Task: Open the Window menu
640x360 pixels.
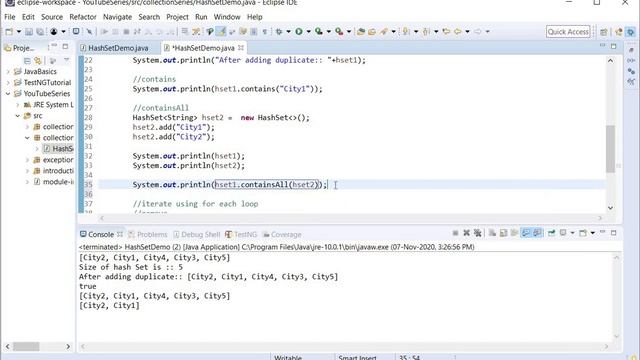Action: 227,17
